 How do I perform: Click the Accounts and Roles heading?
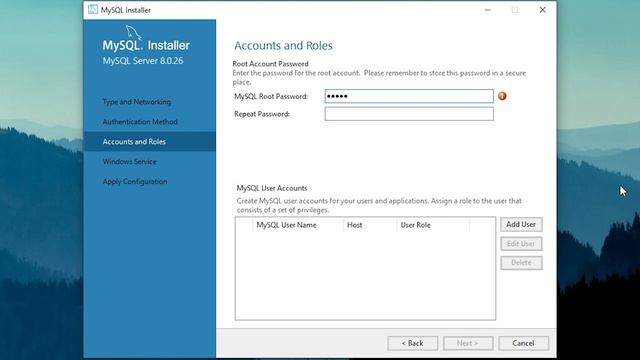click(283, 45)
